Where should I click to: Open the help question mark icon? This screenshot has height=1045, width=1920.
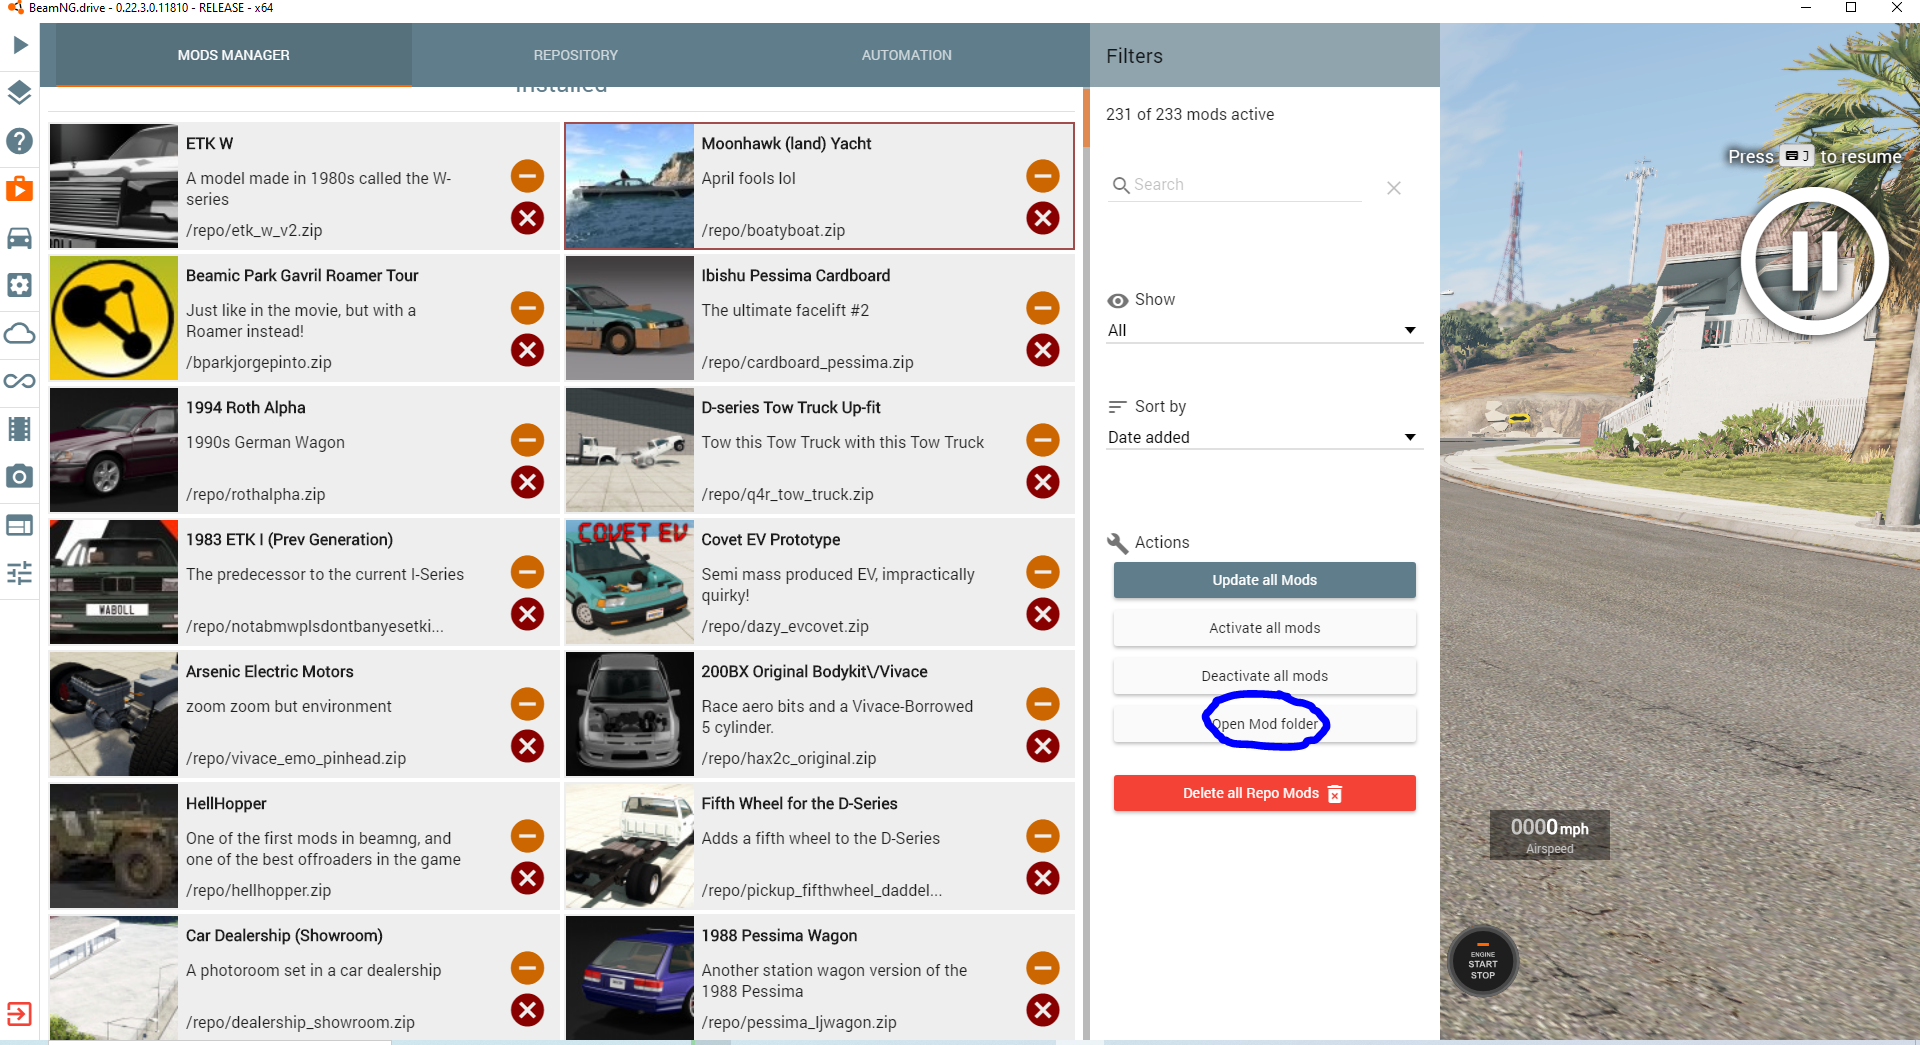pos(20,141)
